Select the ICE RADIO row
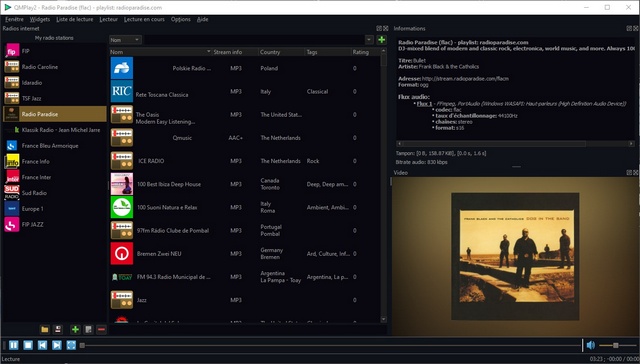 [x=244, y=161]
